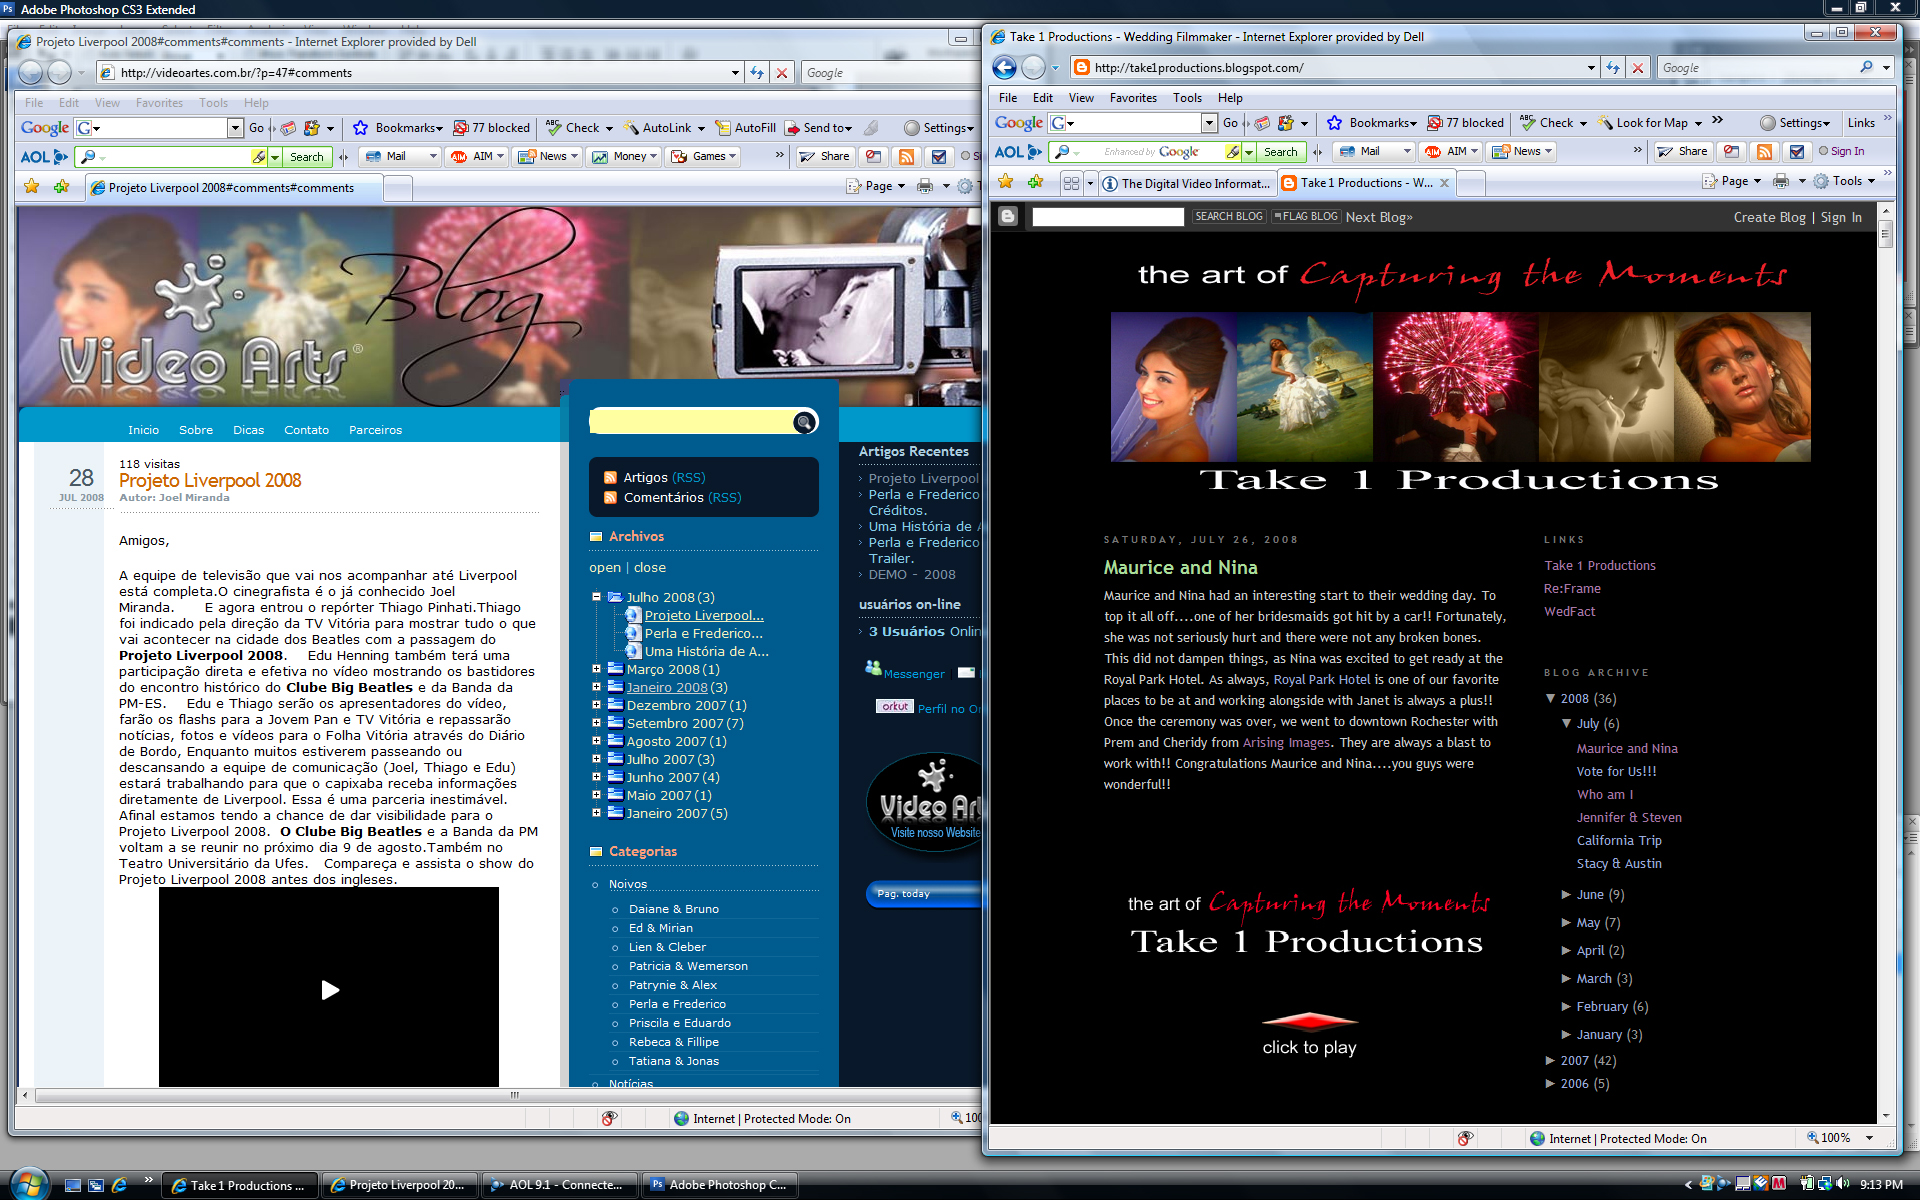
Task: Stop loading the Projeto Liverpool page
Action: coord(782,73)
